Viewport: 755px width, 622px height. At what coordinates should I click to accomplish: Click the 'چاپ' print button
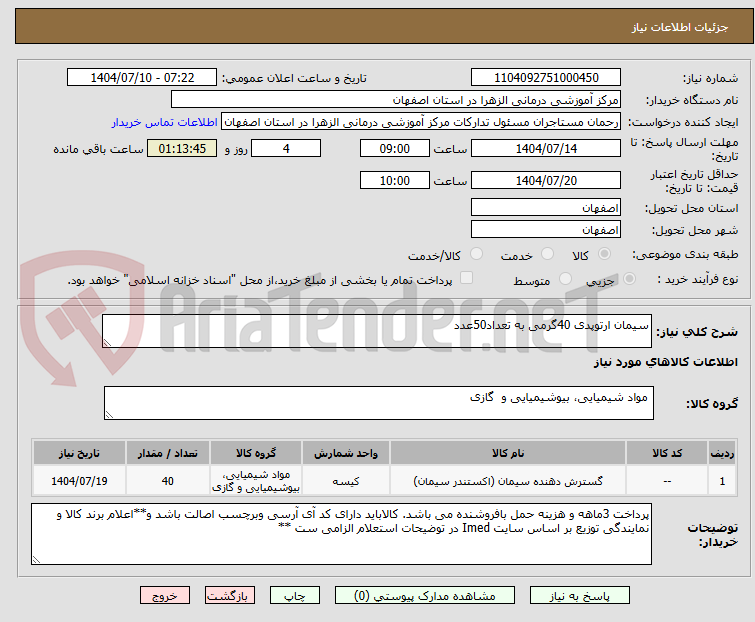295,596
